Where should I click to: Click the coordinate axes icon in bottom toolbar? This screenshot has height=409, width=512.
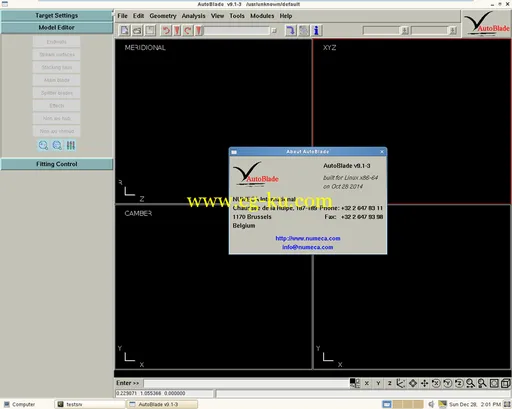click(x=401, y=383)
